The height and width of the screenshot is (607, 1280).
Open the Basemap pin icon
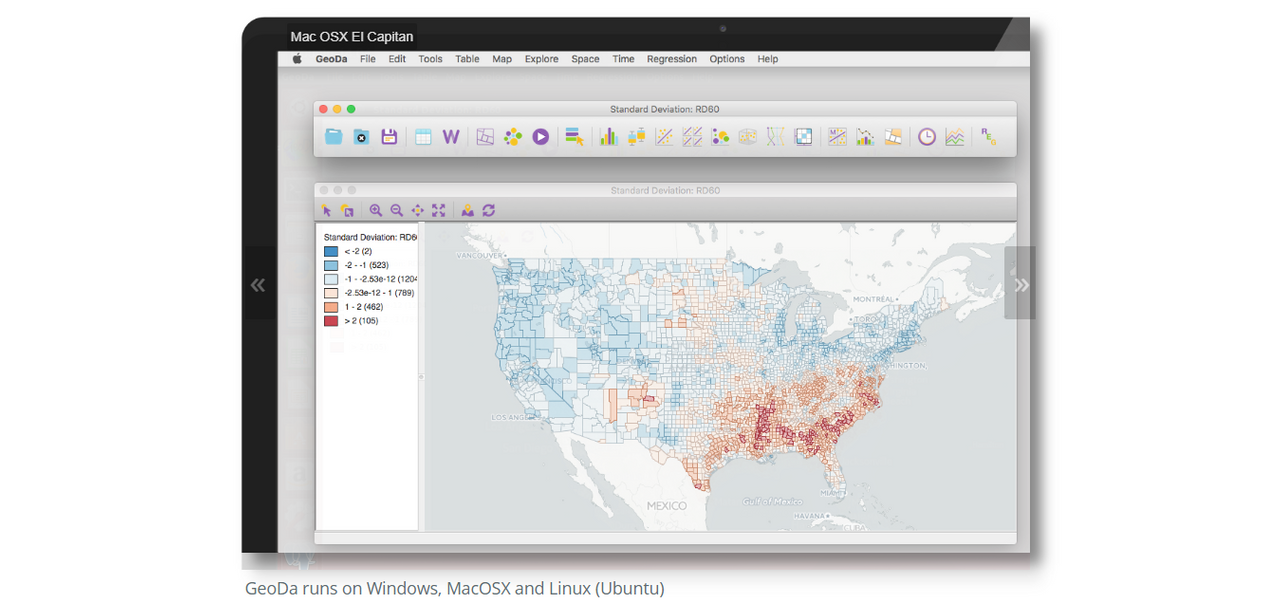pos(467,210)
